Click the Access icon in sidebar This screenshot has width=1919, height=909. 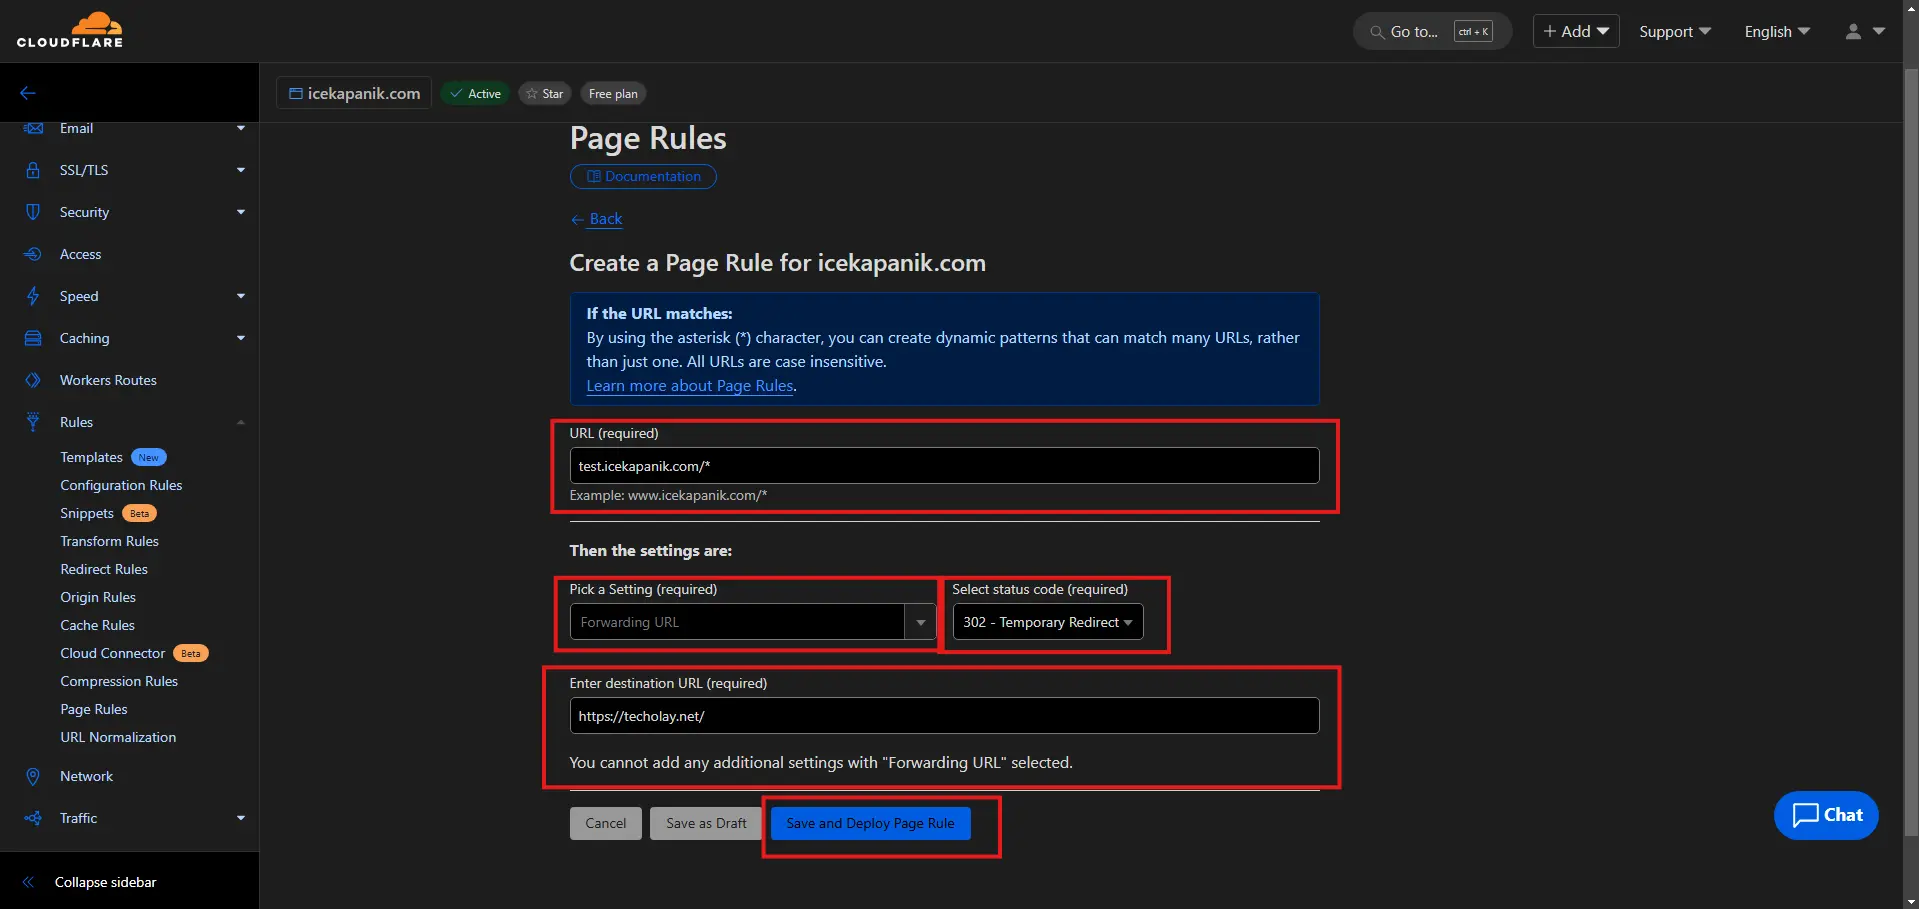(x=33, y=254)
